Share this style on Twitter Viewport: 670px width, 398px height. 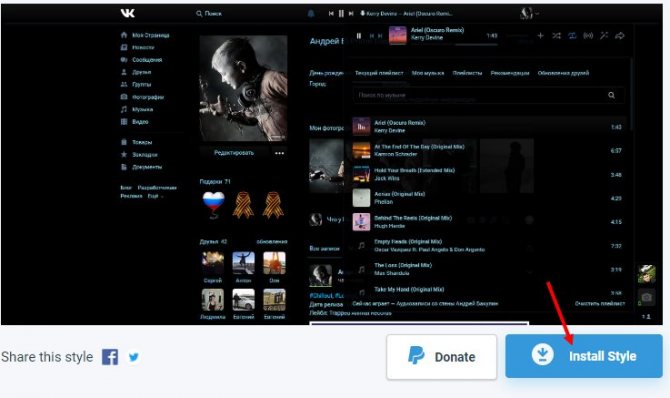pos(134,357)
